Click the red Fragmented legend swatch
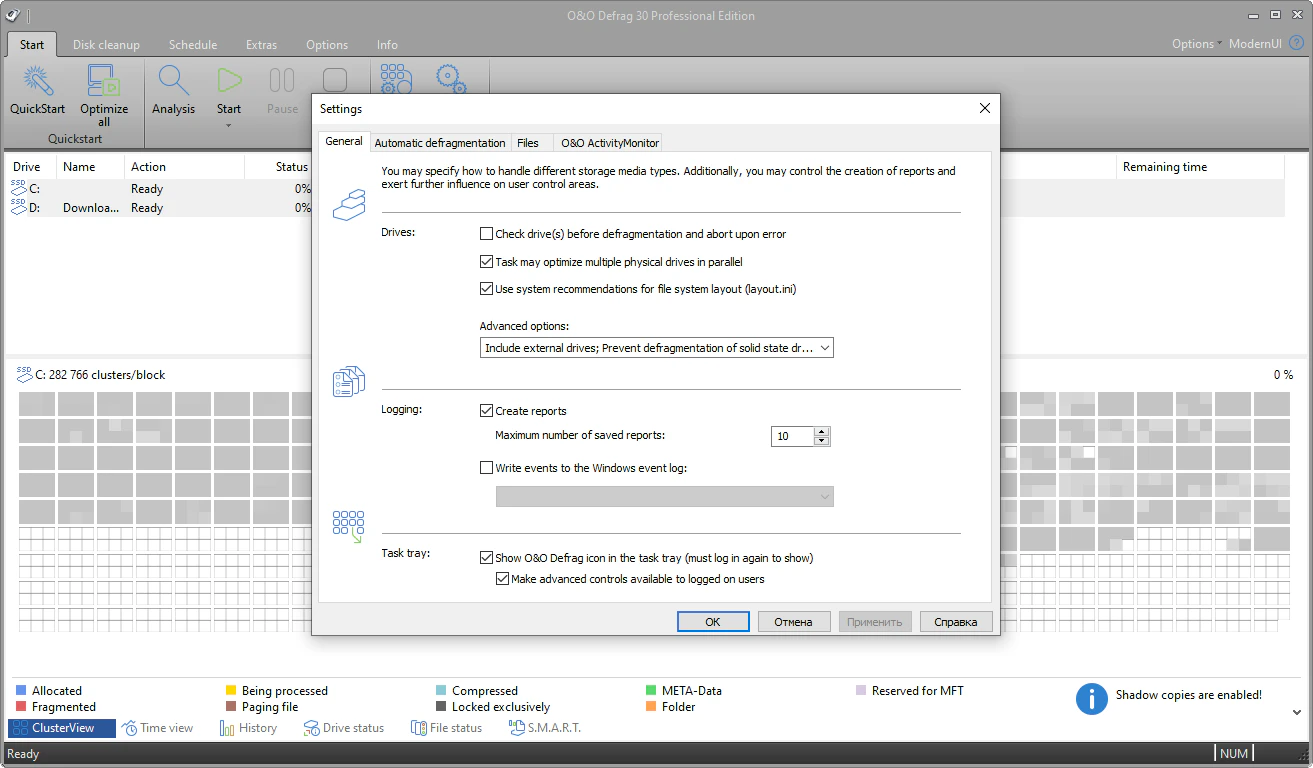 20,706
